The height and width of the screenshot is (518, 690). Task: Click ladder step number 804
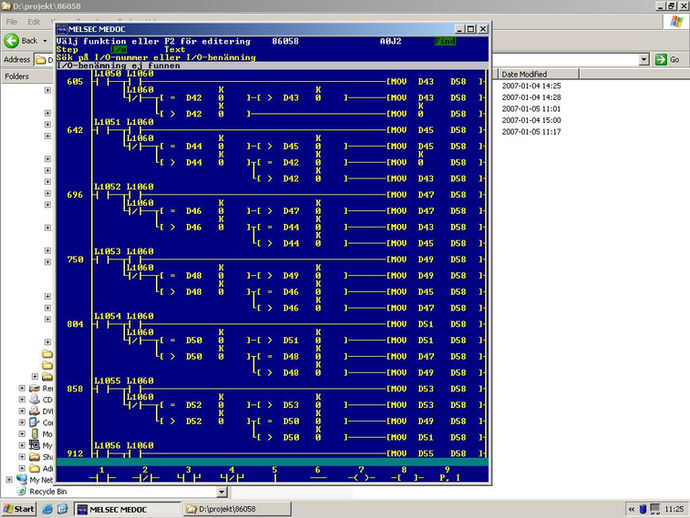[75, 324]
